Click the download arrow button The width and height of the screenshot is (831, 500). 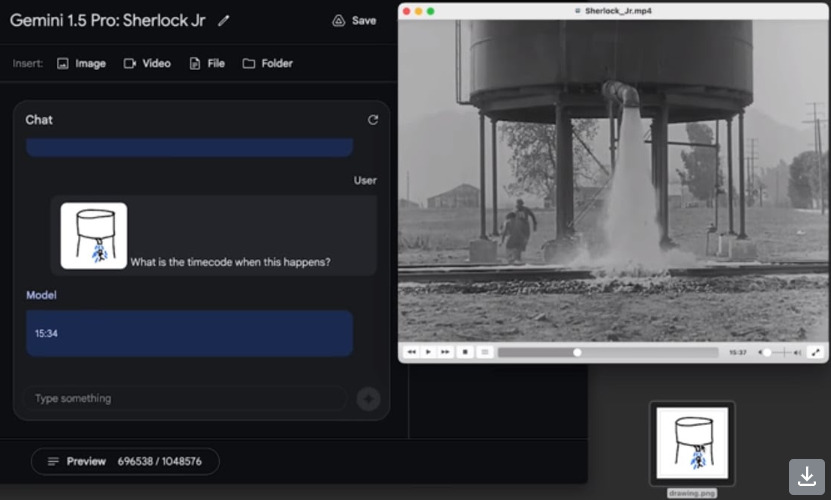[807, 477]
